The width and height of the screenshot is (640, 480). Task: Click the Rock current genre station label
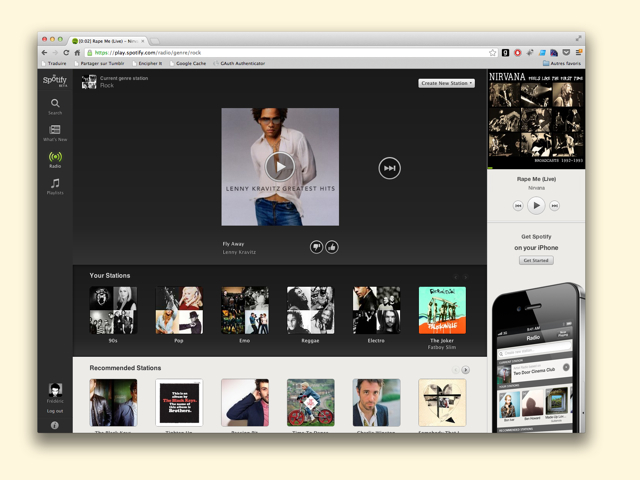tap(107, 85)
